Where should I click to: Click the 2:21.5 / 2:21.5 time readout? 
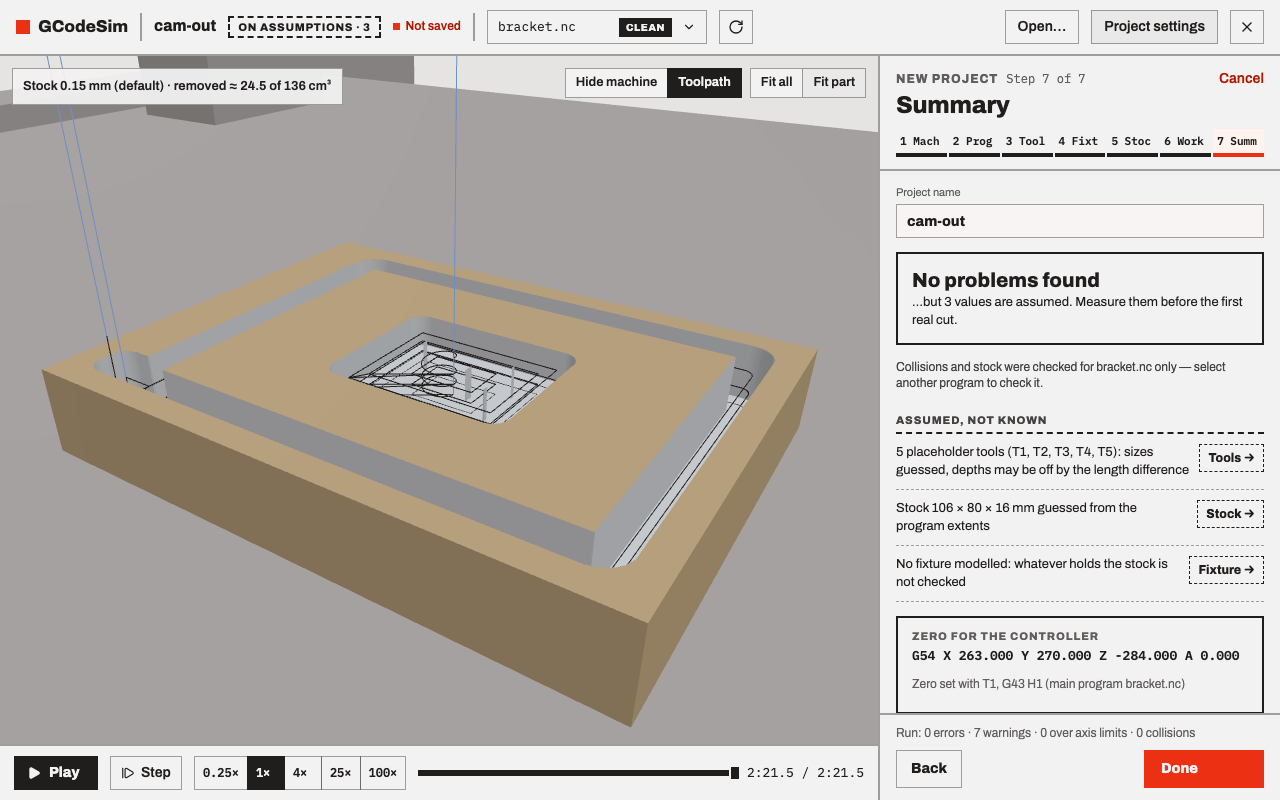pyautogui.click(x=805, y=773)
